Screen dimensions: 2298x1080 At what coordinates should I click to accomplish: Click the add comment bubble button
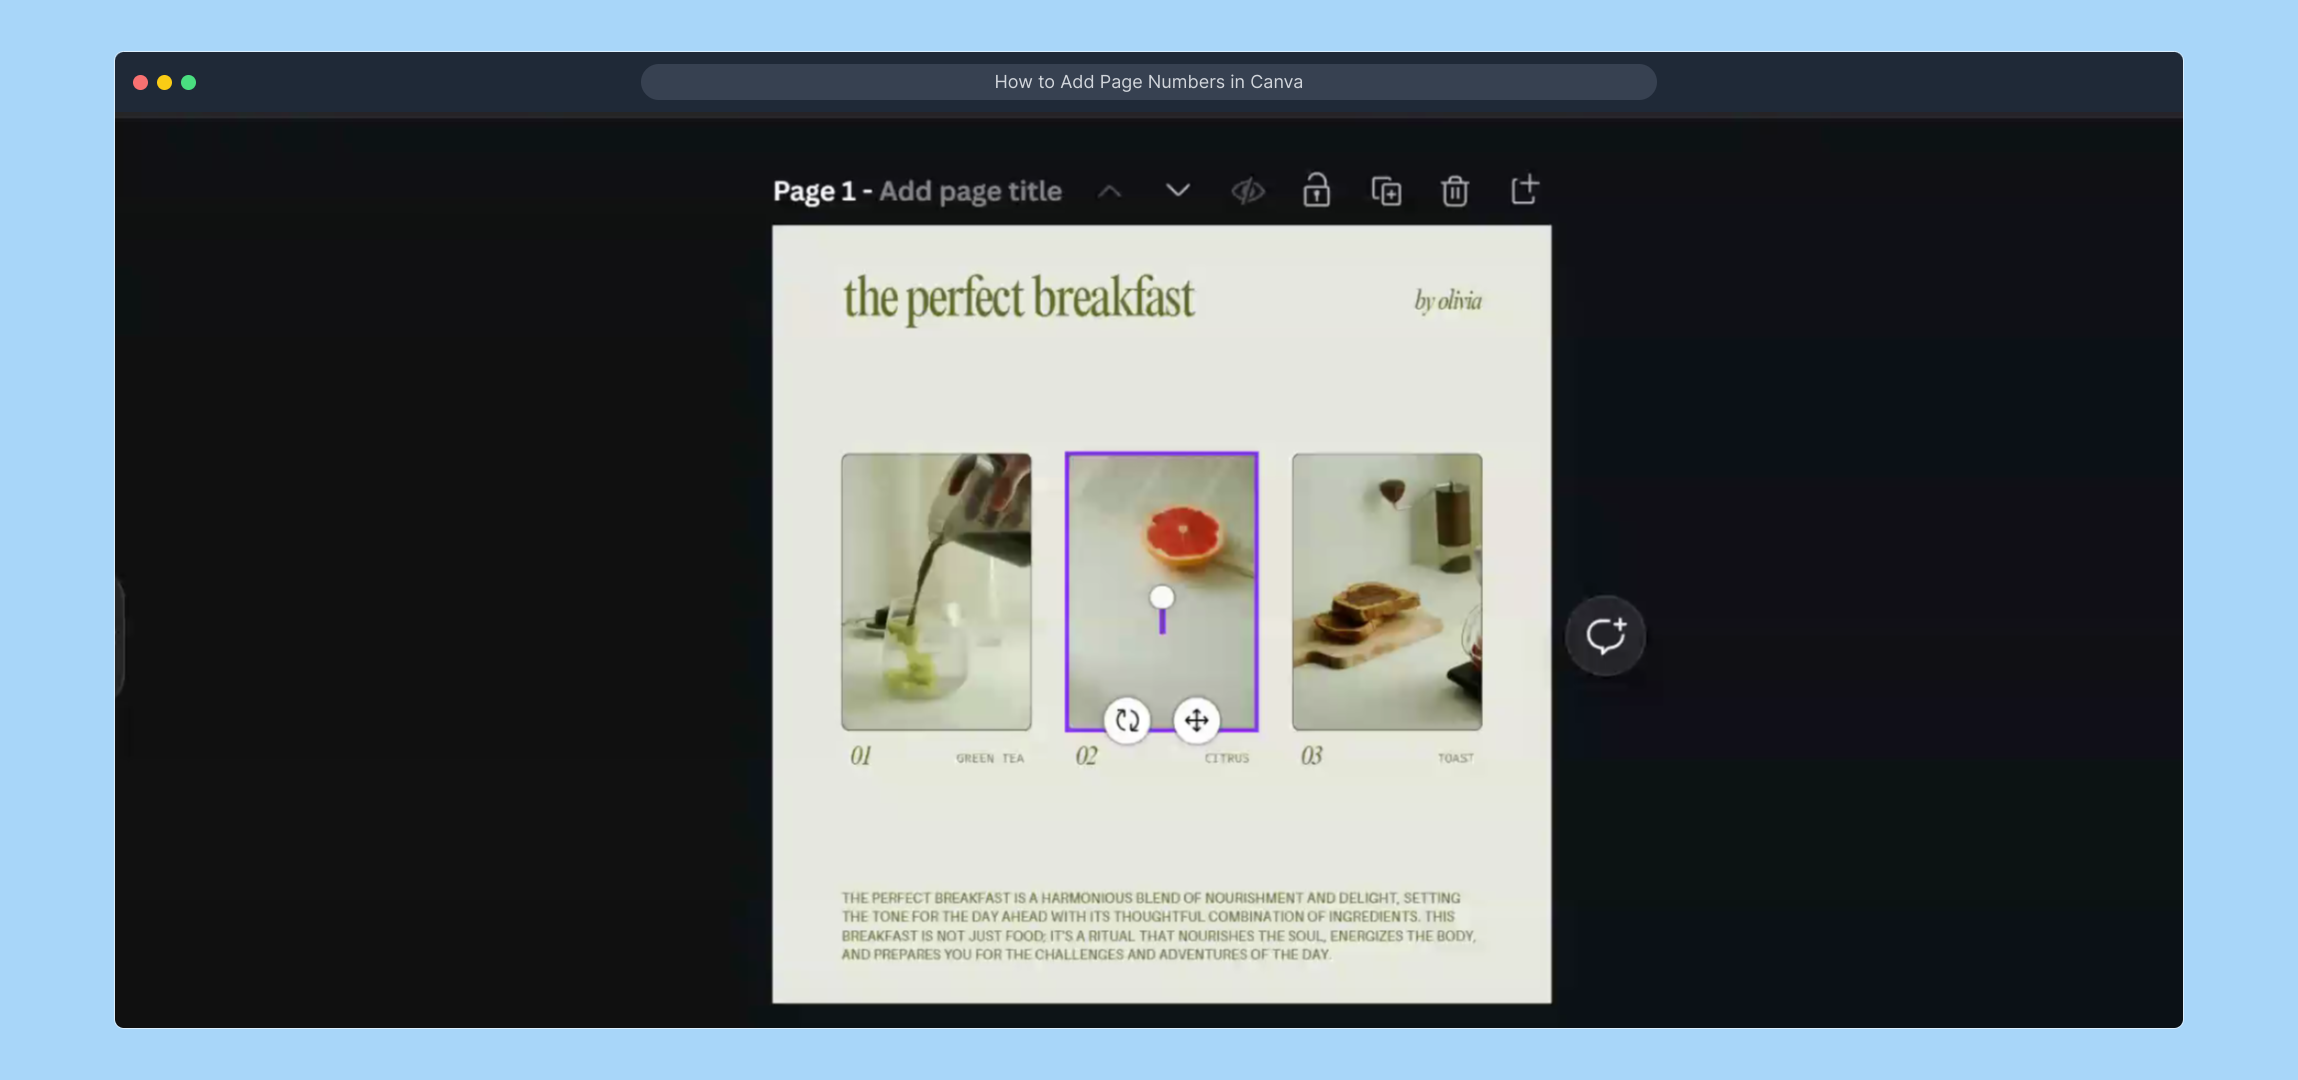click(x=1605, y=636)
